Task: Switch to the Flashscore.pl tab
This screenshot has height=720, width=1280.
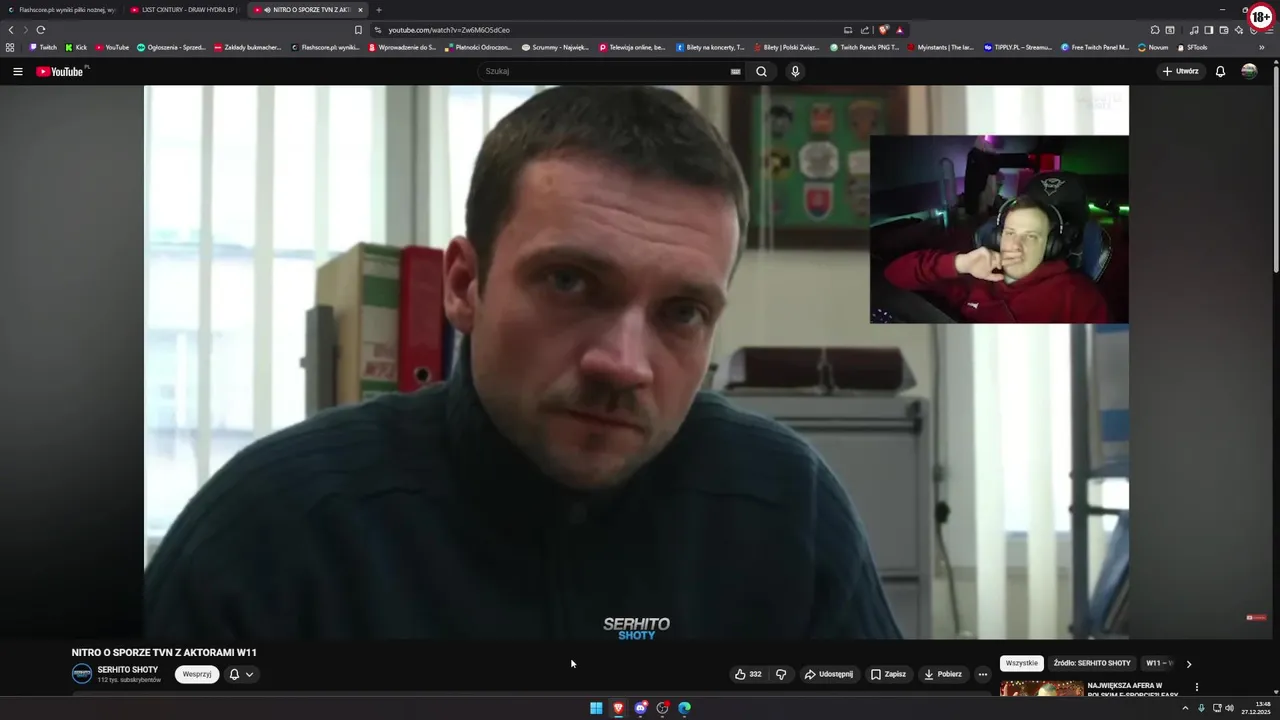Action: coord(62,10)
